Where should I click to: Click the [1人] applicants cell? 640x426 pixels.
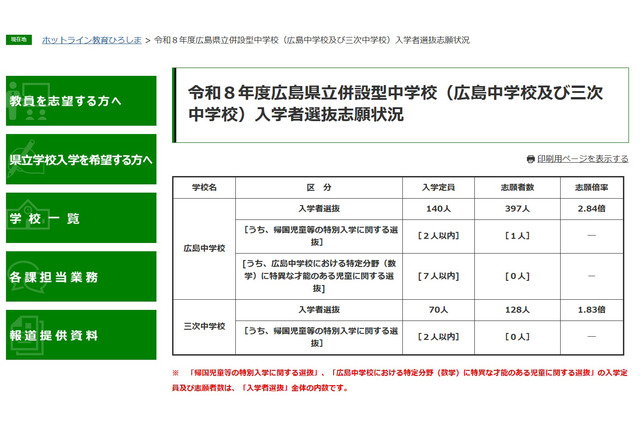coord(517,236)
